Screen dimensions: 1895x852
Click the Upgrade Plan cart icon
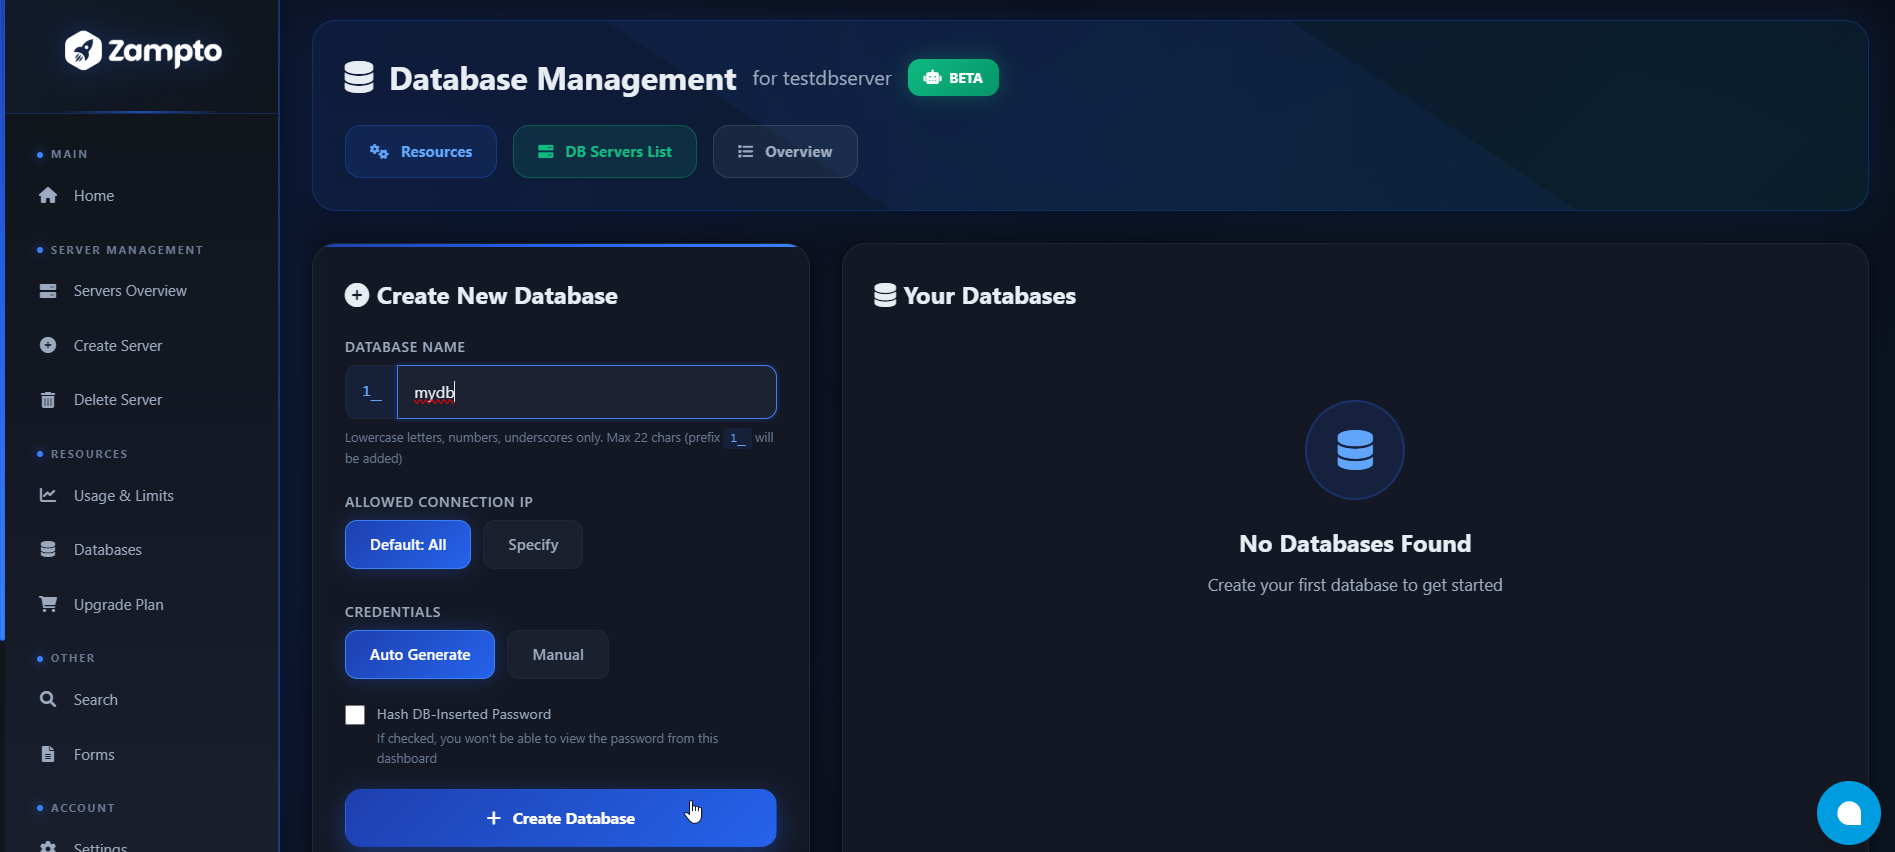(x=48, y=604)
